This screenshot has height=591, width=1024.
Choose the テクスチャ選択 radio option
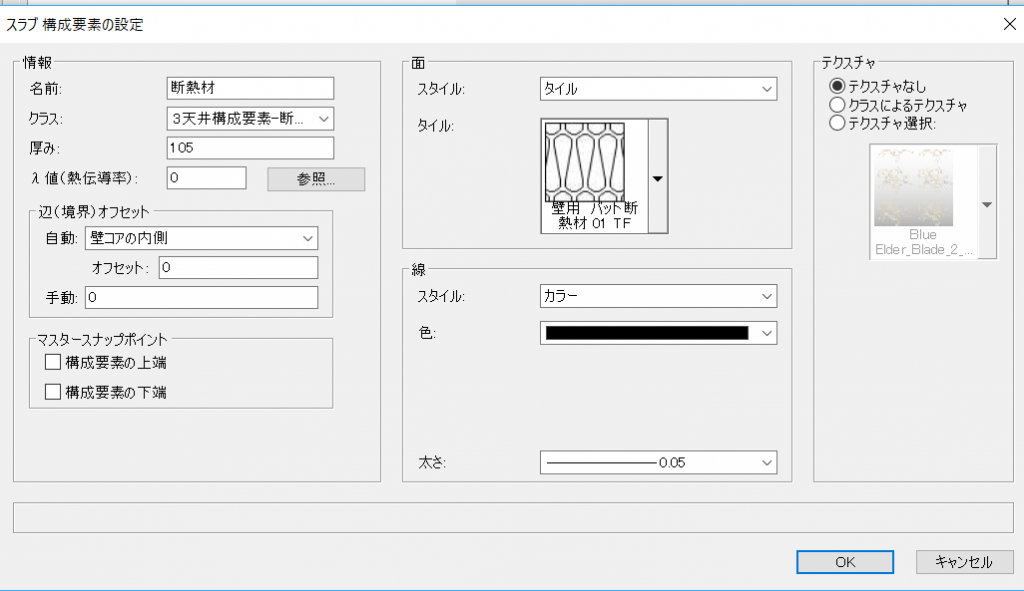[x=837, y=123]
